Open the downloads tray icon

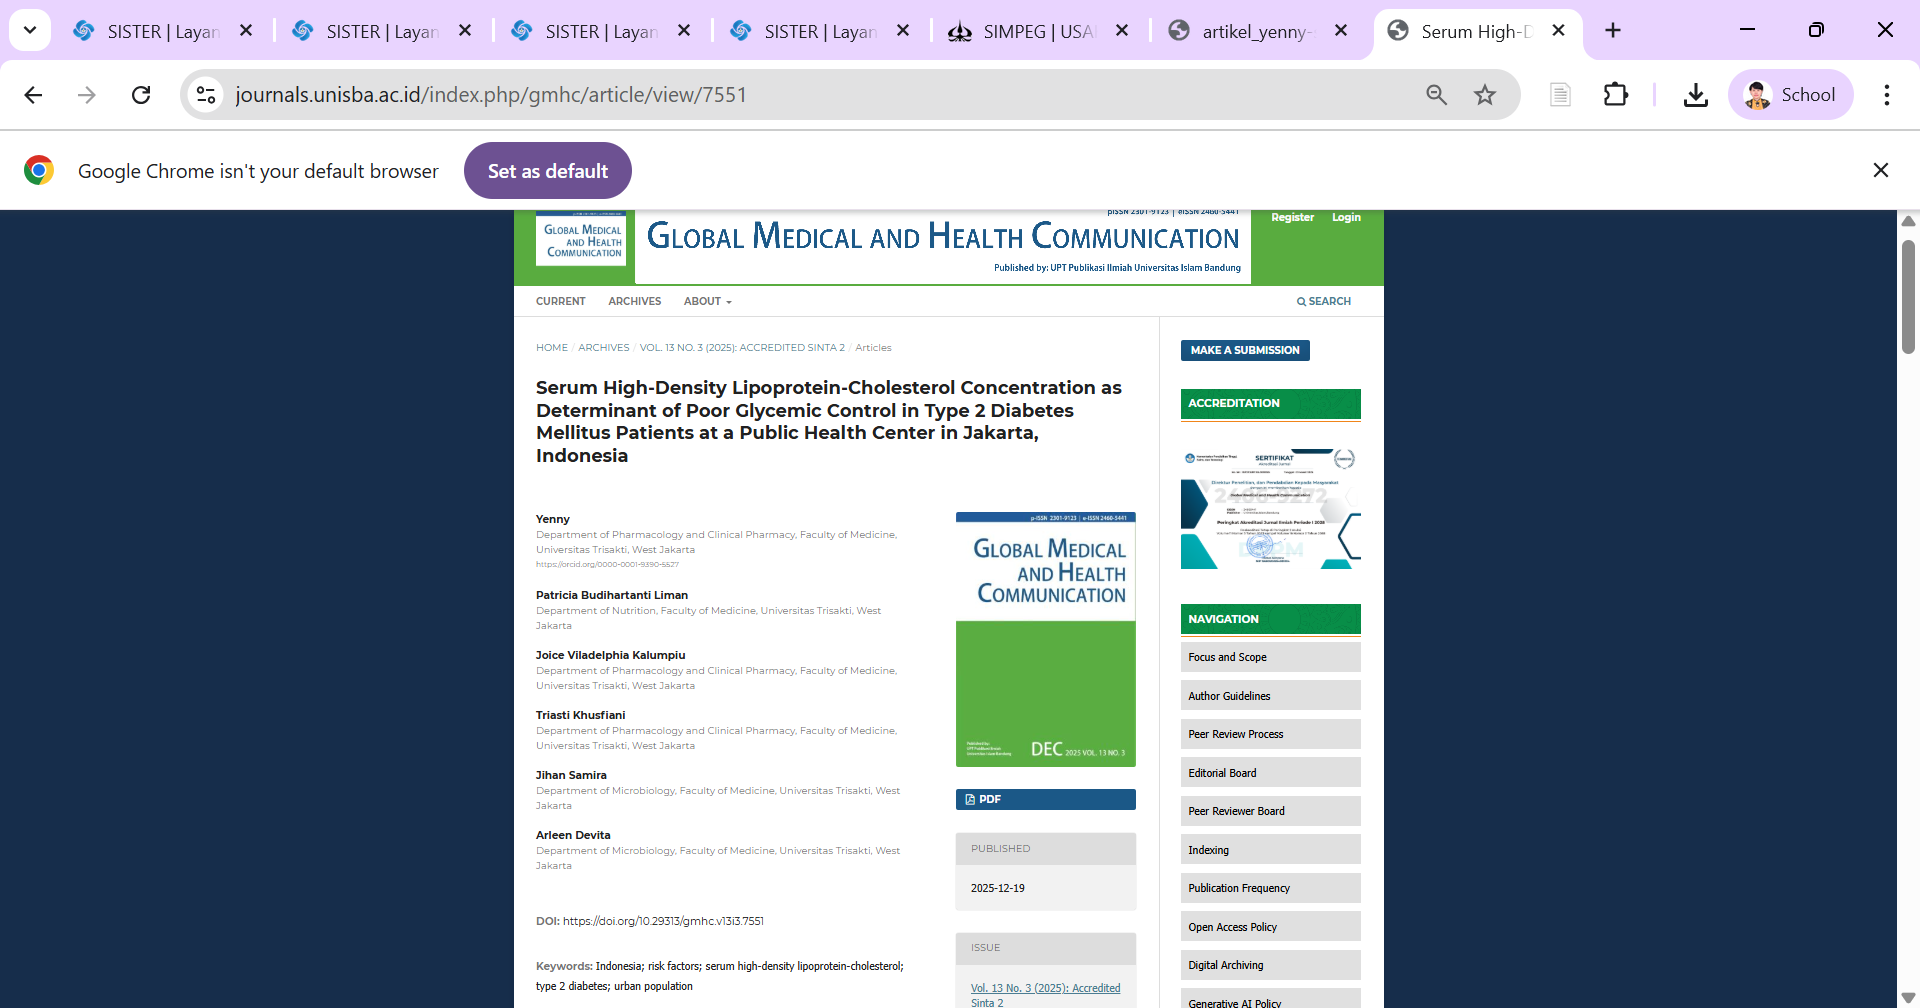coord(1695,95)
